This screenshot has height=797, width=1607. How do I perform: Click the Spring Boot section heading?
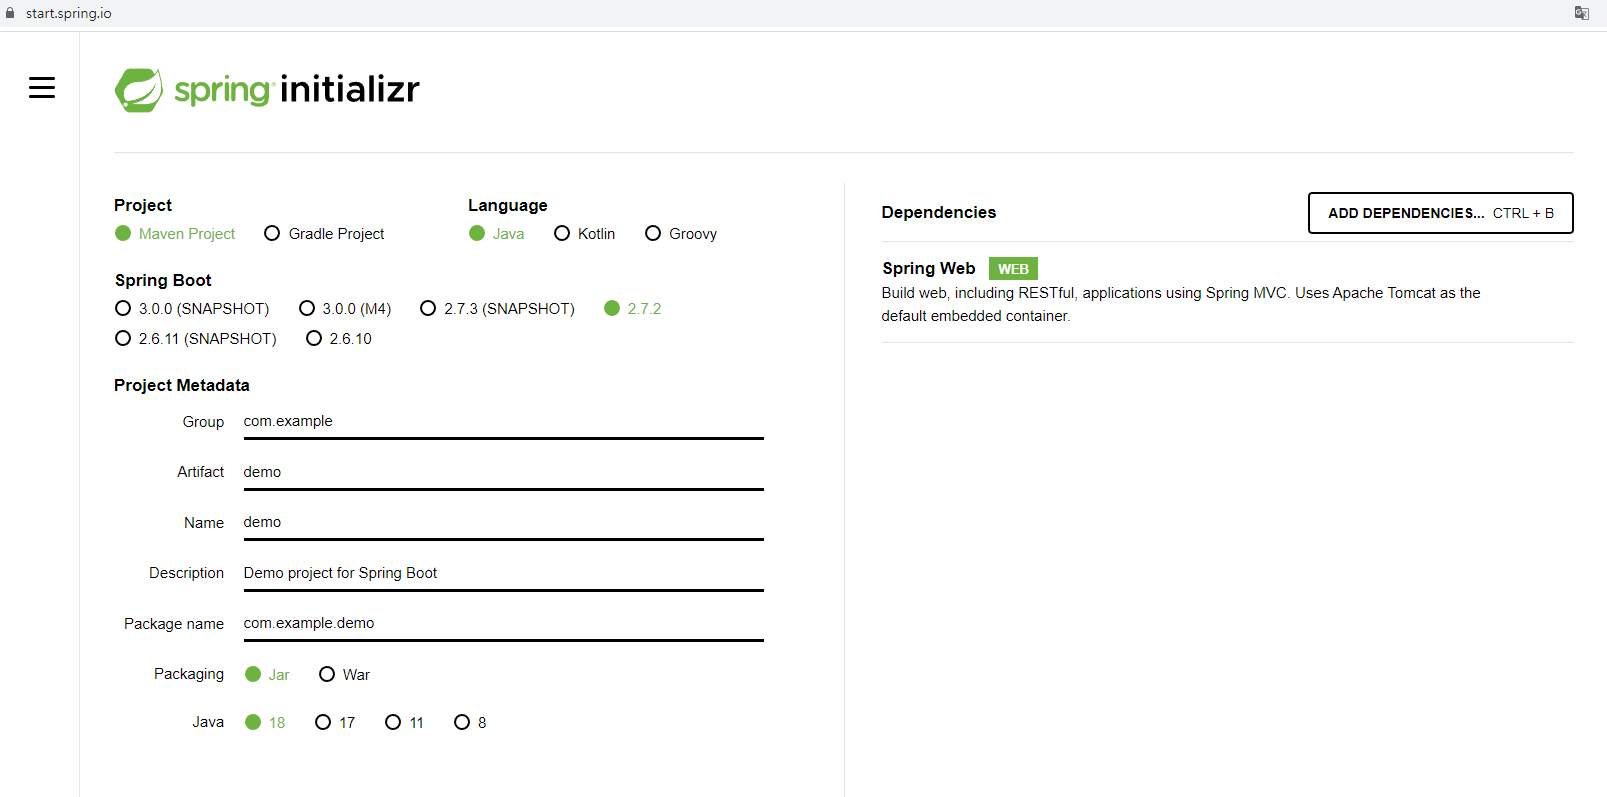coord(163,280)
